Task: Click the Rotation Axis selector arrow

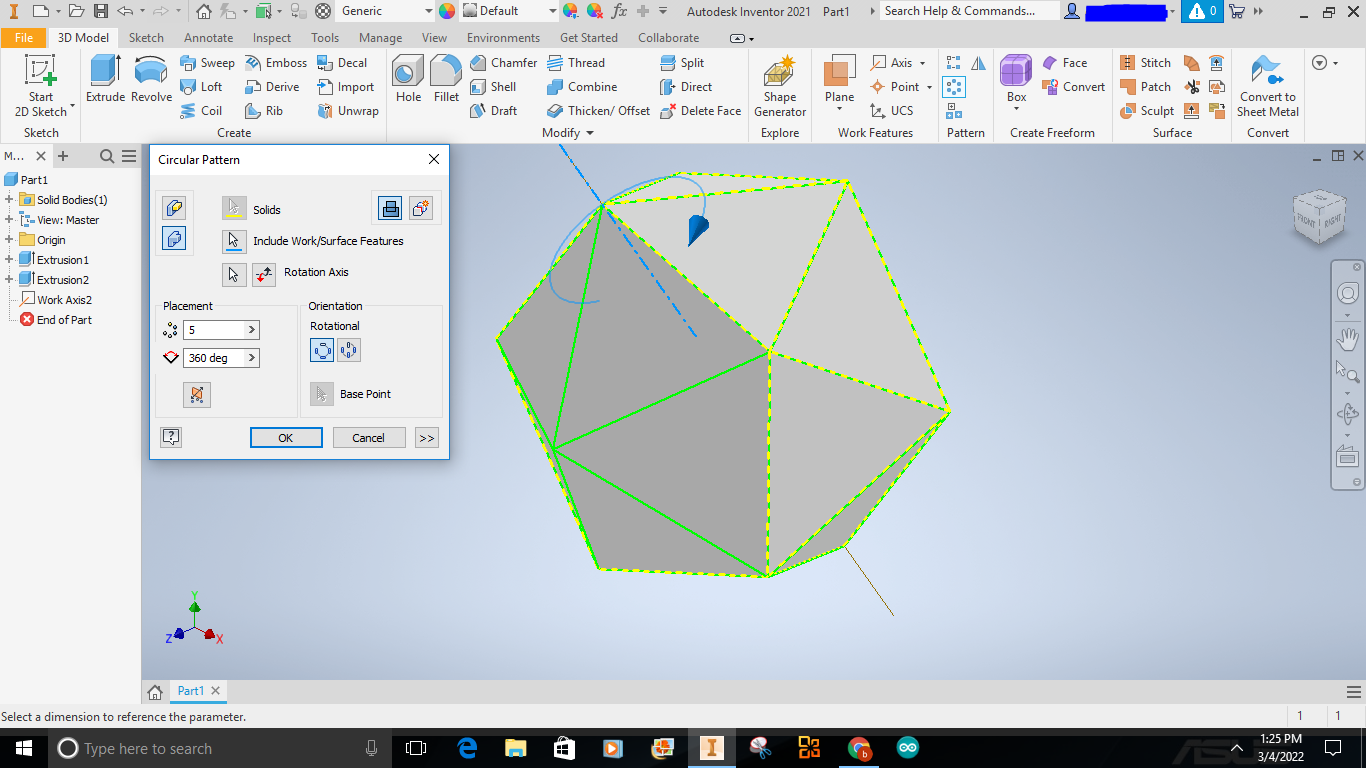Action: tap(234, 273)
